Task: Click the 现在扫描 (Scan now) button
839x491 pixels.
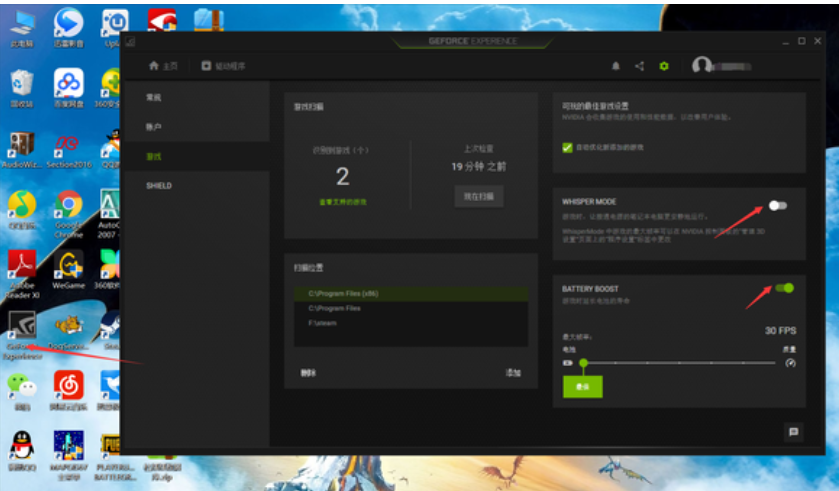Action: 478,196
